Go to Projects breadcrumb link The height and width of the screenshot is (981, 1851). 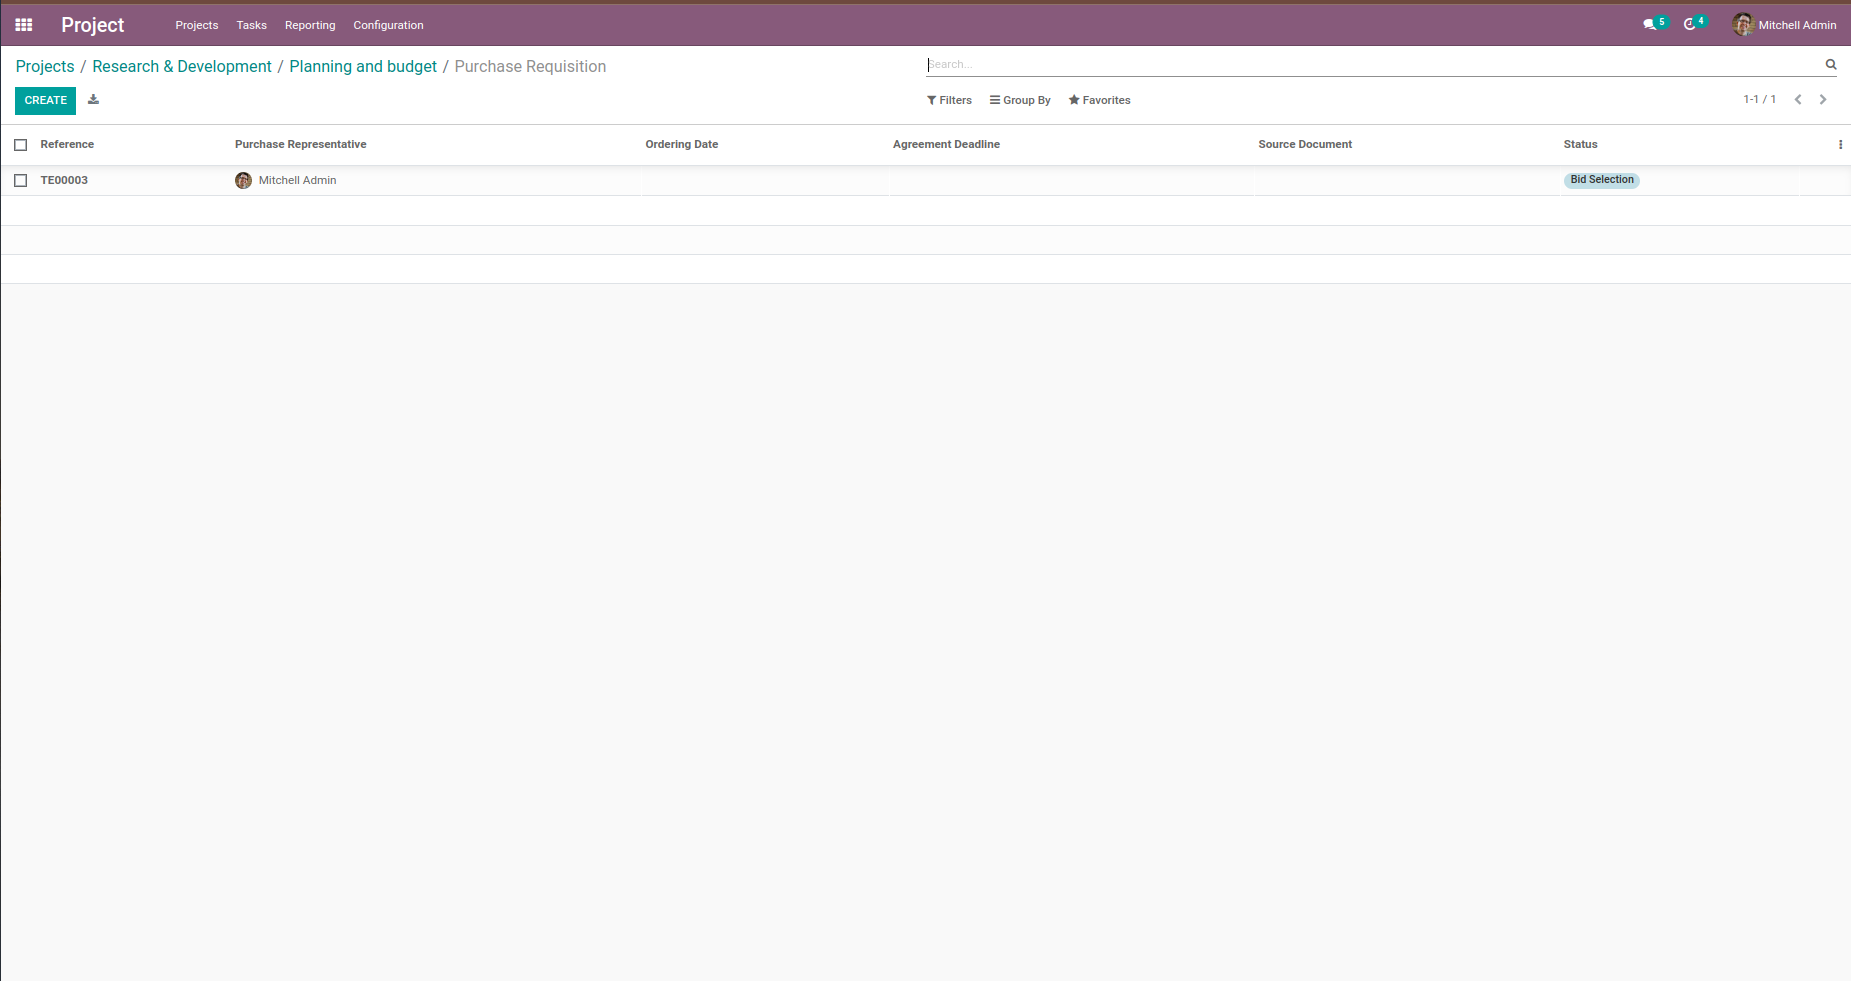[45, 66]
